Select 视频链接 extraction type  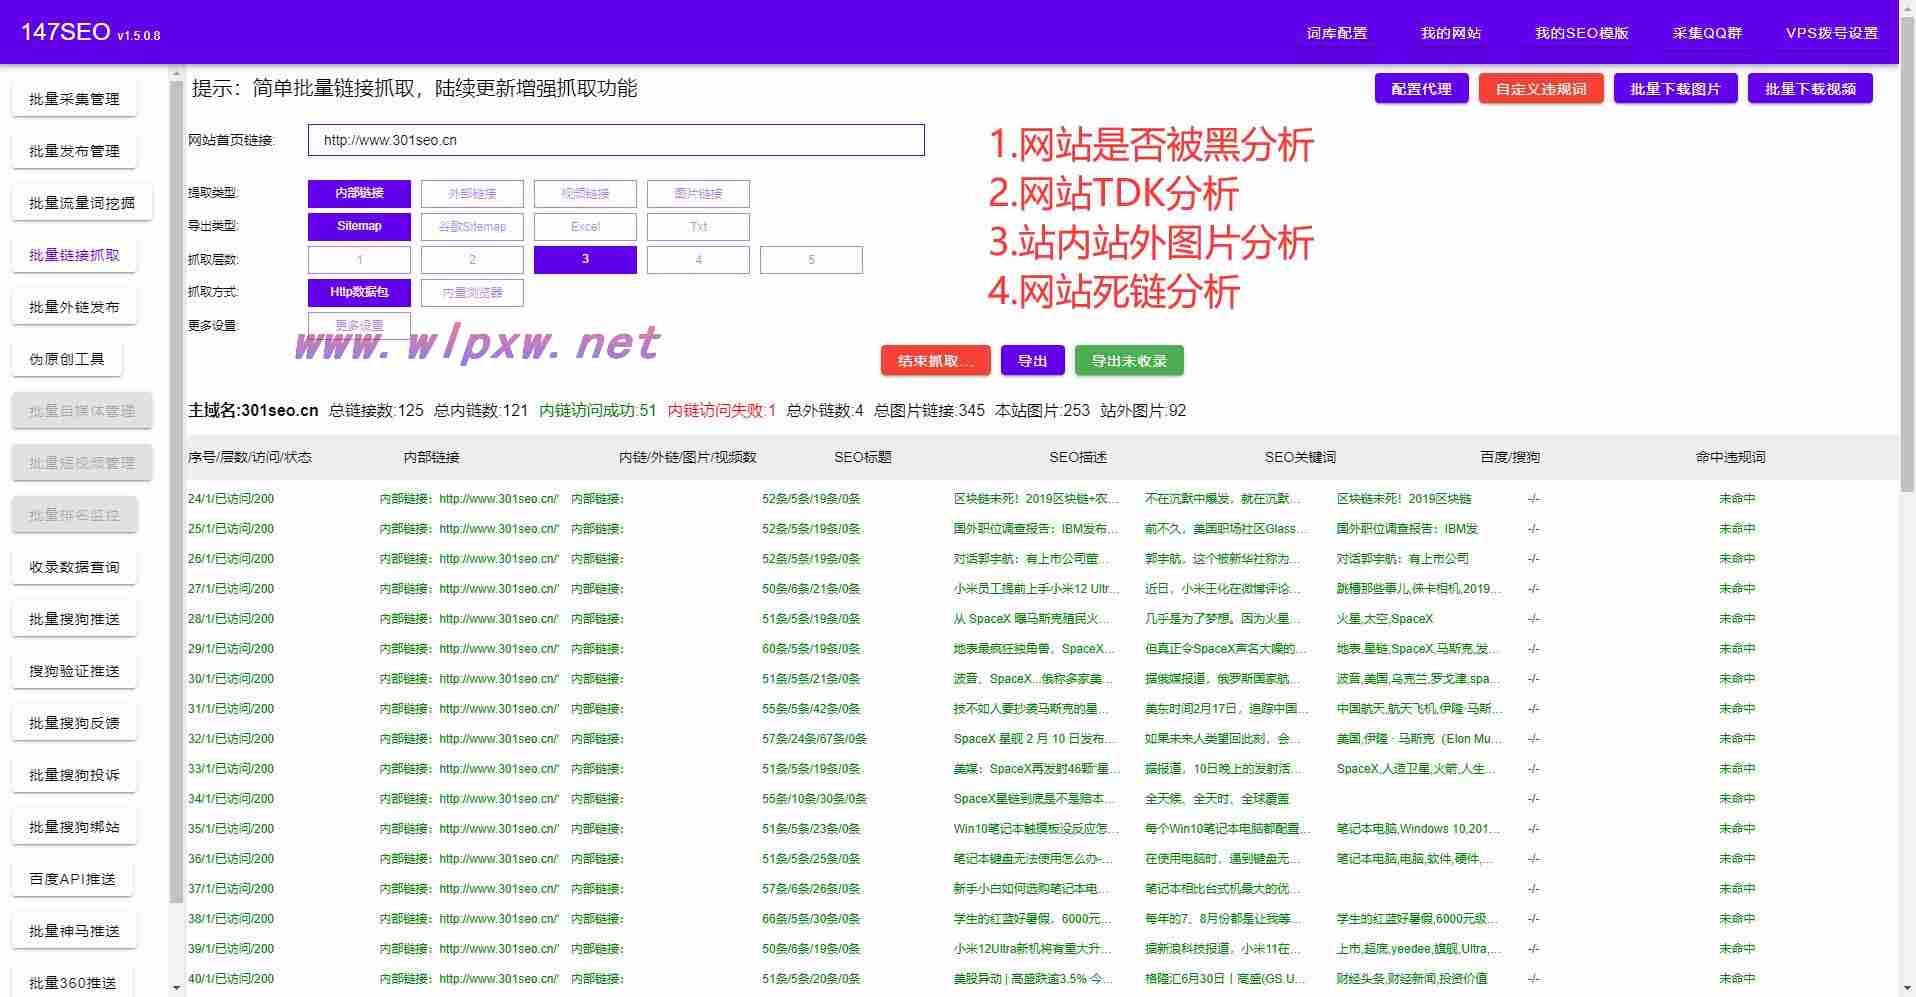(x=585, y=193)
